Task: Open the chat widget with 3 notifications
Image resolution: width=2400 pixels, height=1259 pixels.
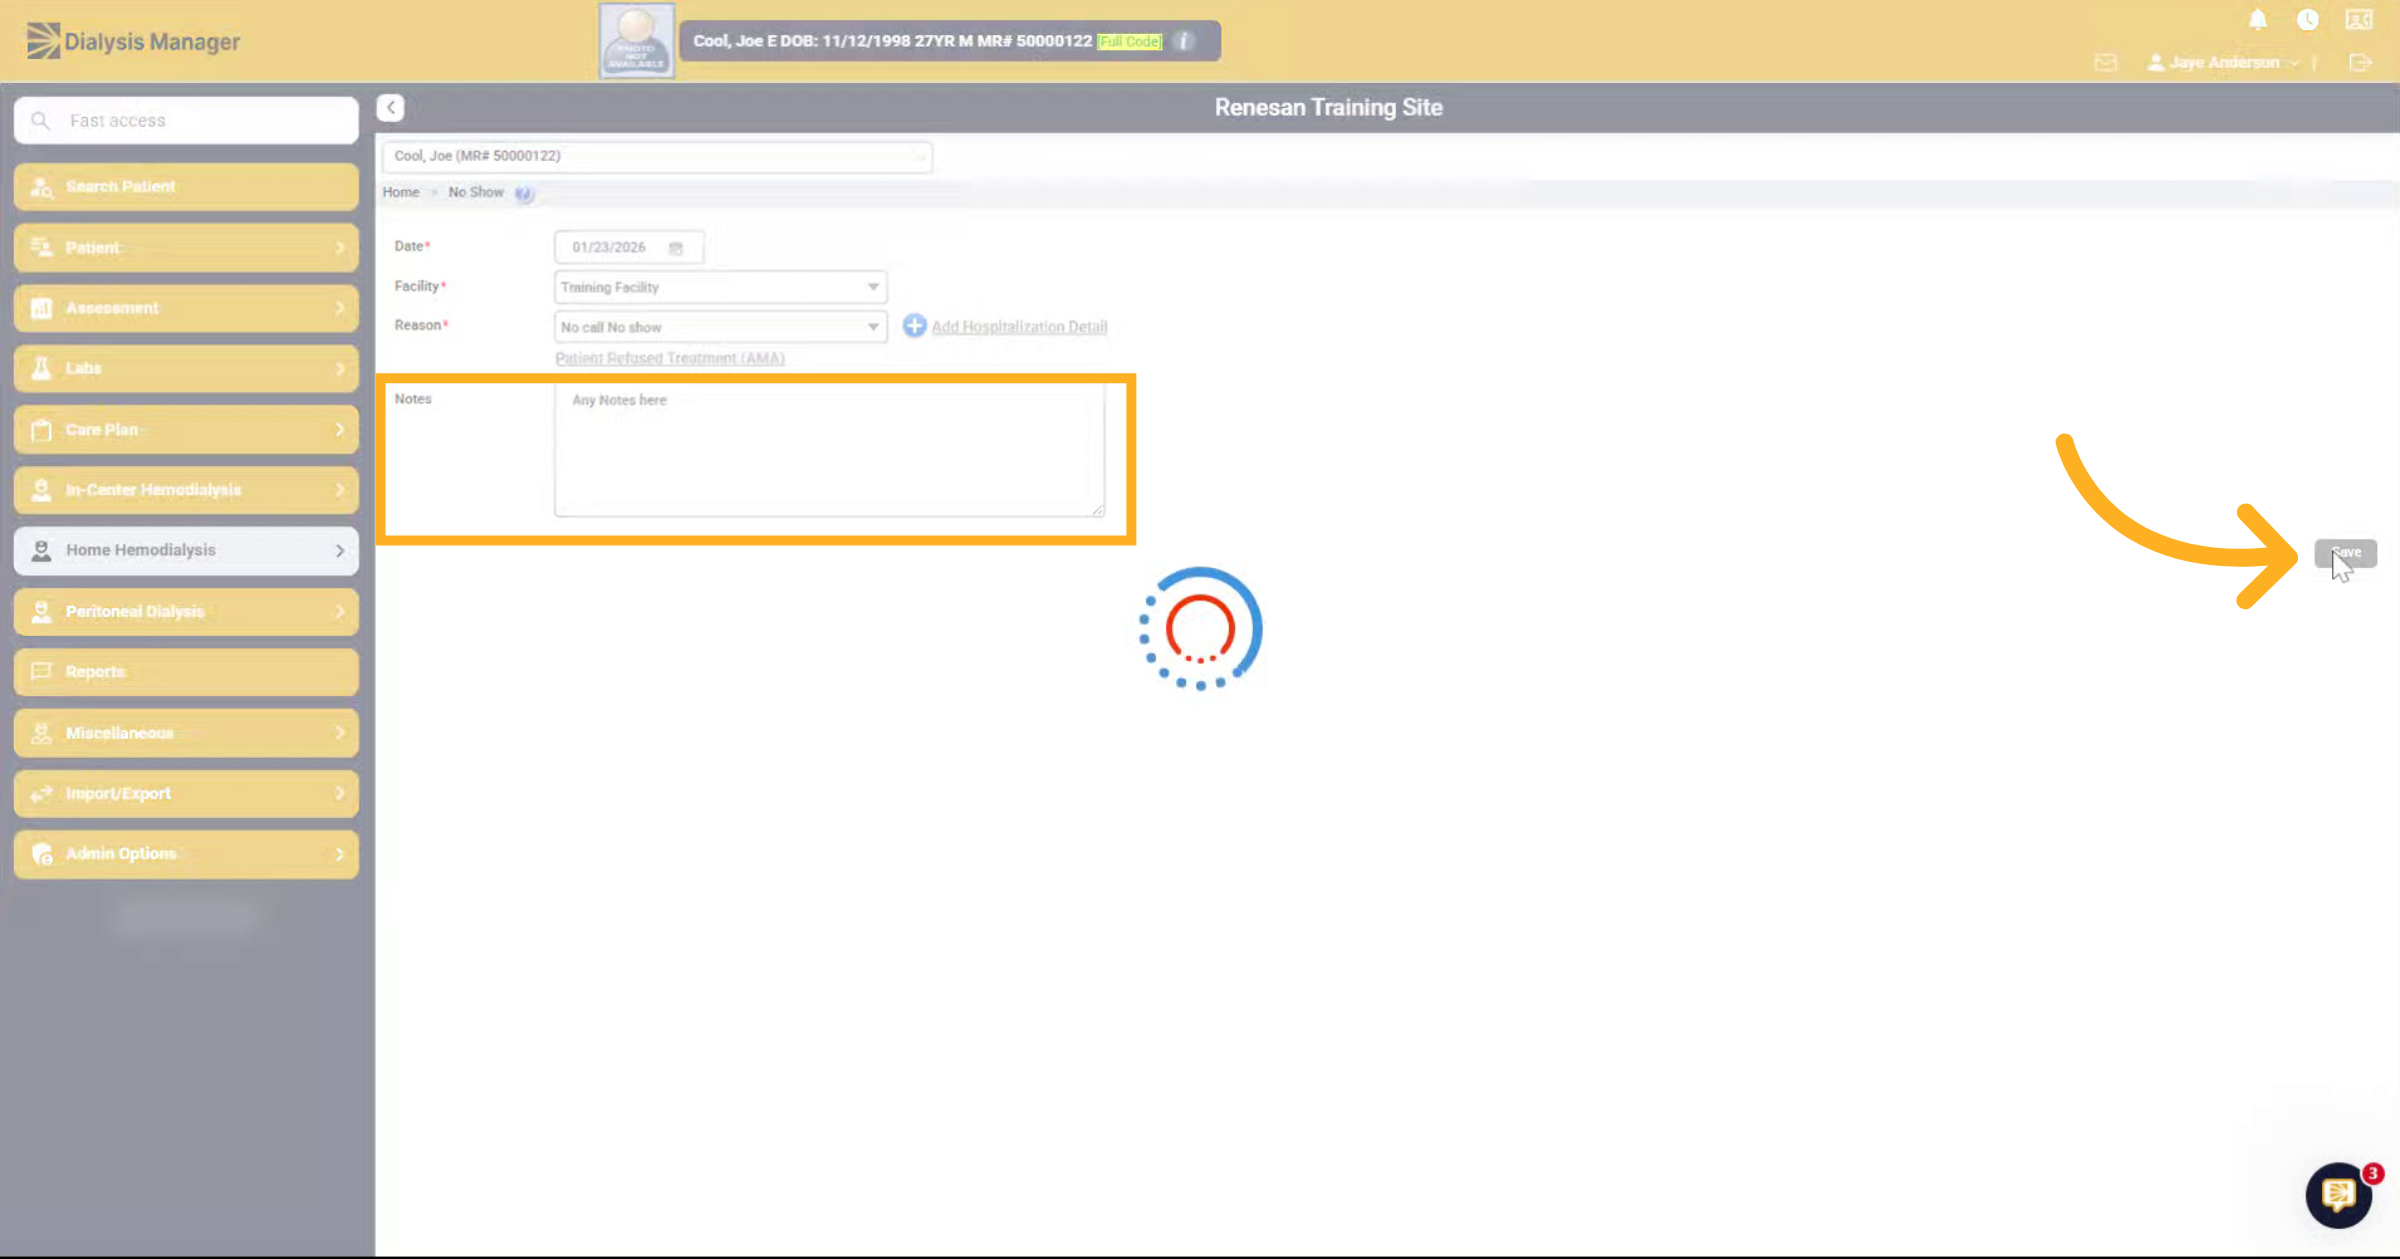Action: click(2339, 1194)
